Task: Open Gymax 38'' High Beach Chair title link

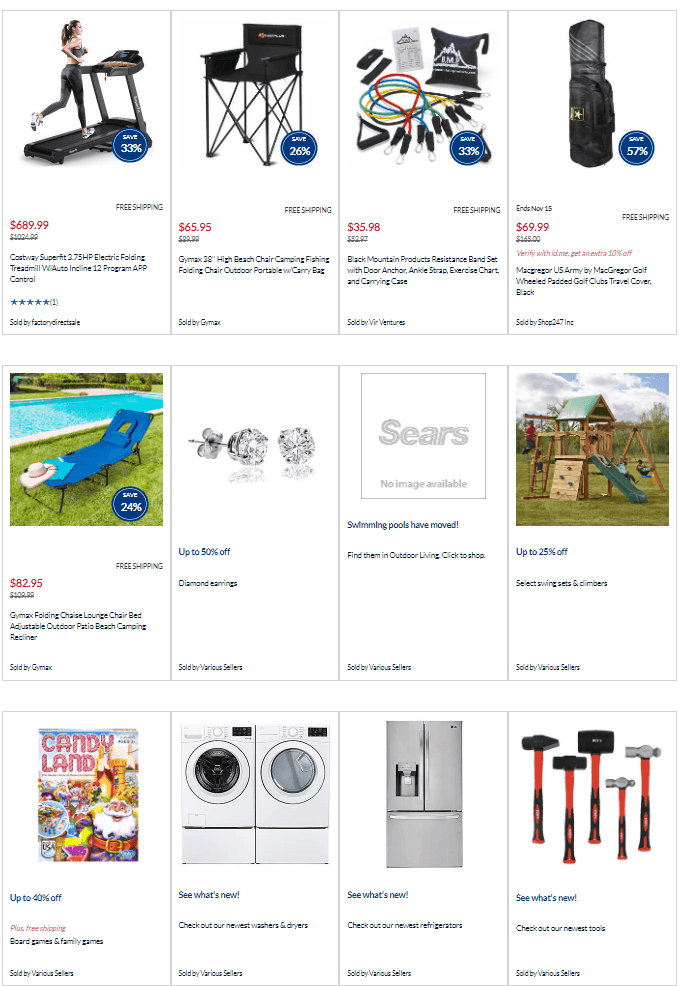Action: [253, 265]
